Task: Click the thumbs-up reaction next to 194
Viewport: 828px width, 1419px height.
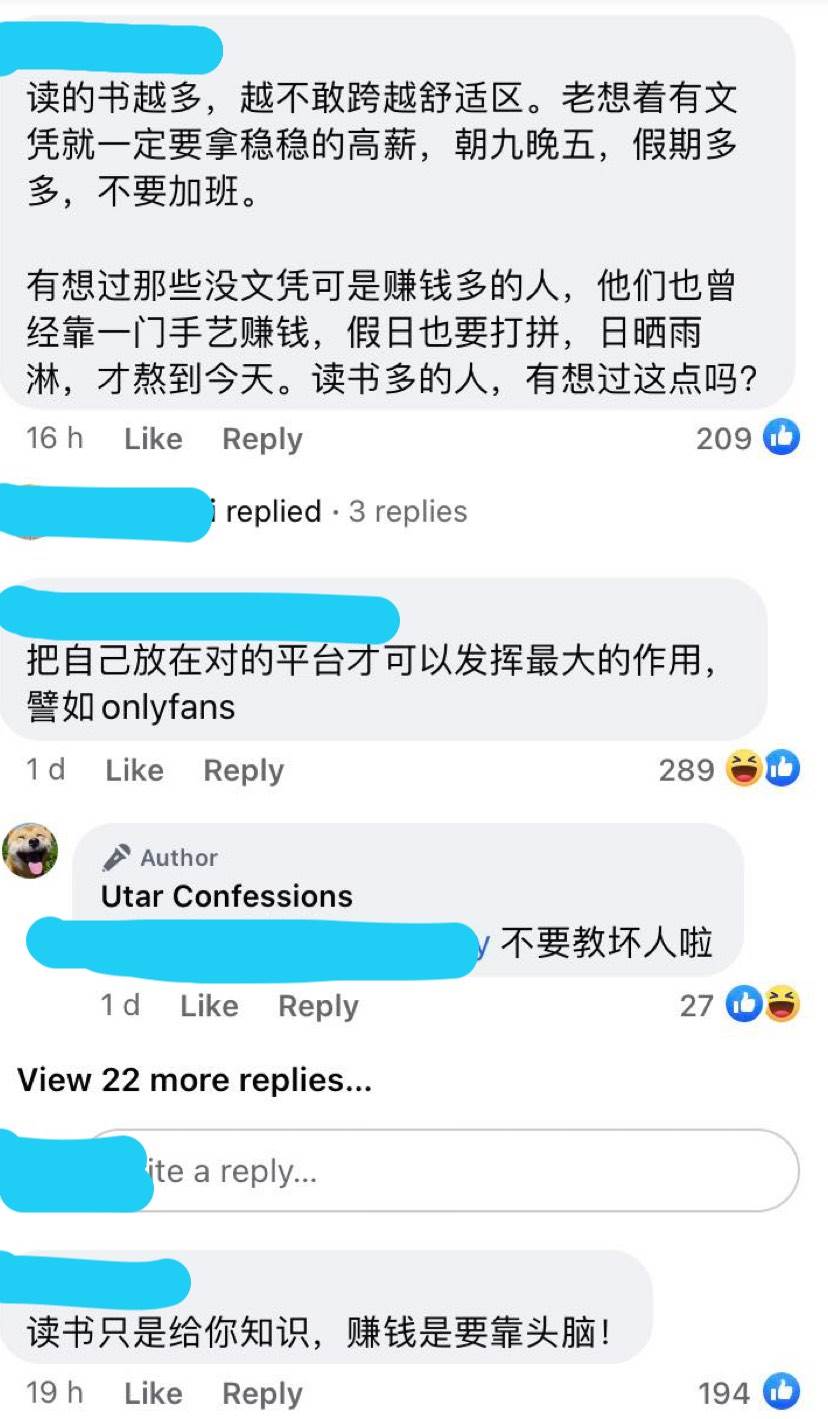Action: [x=782, y=1392]
